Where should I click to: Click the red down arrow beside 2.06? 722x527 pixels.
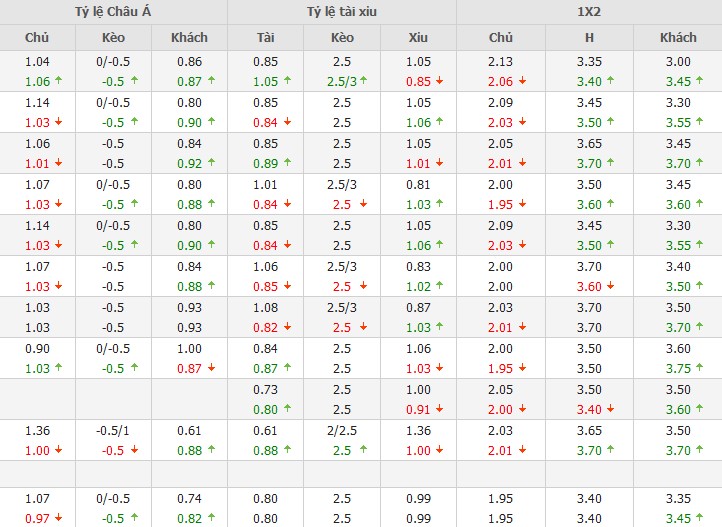[521, 82]
